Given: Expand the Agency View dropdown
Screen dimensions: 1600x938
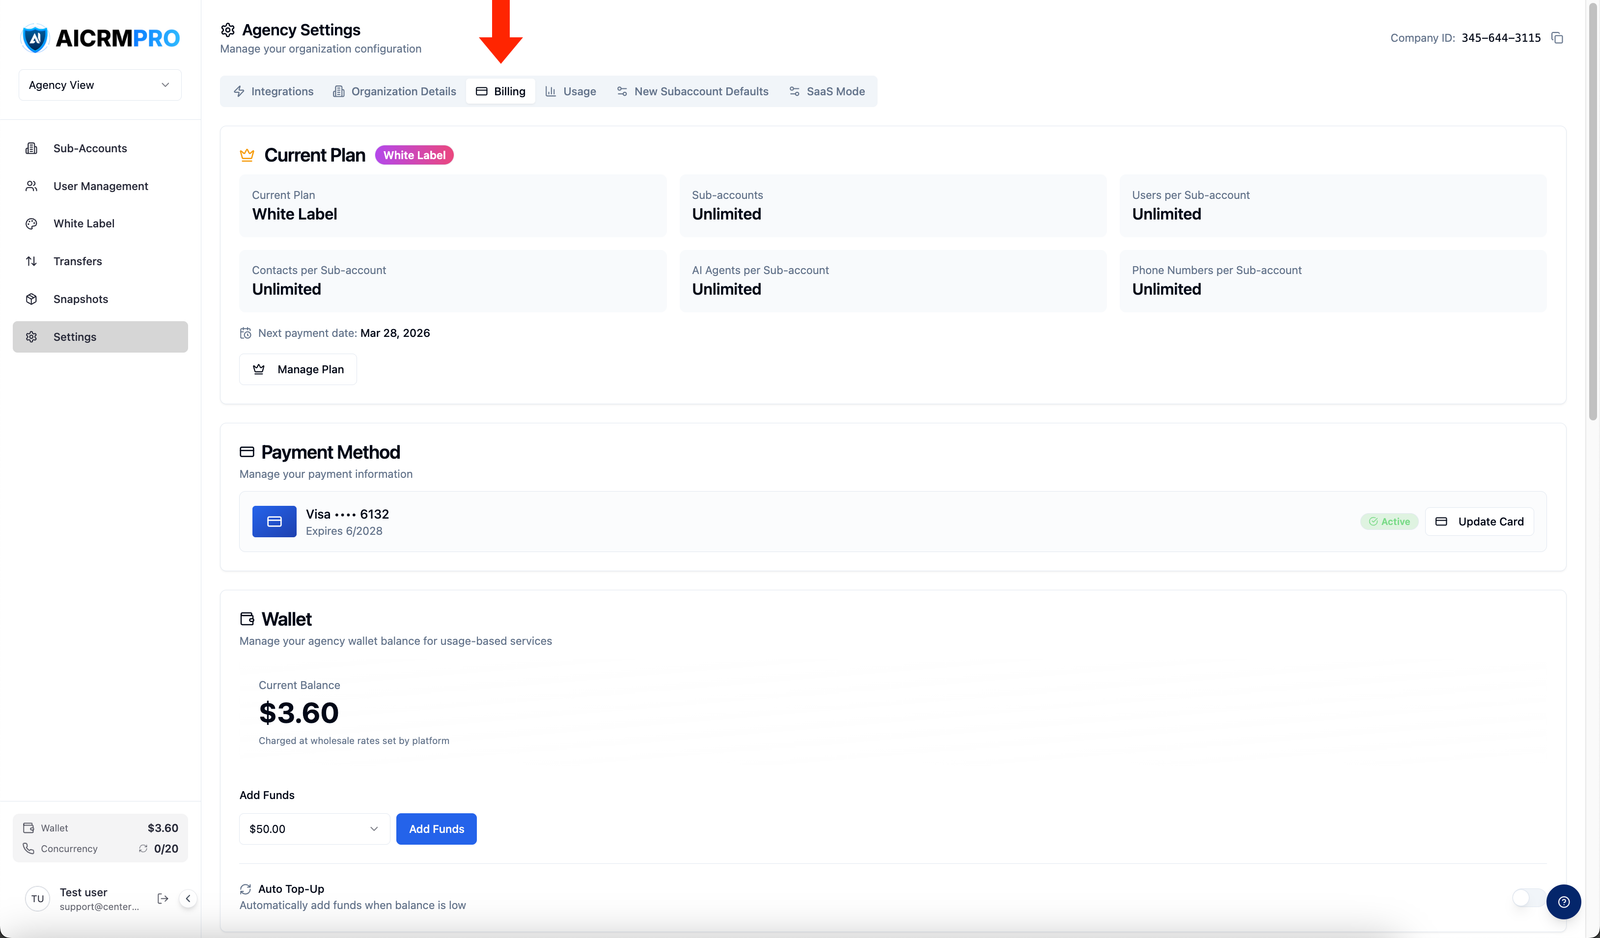Looking at the screenshot, I should coord(100,85).
